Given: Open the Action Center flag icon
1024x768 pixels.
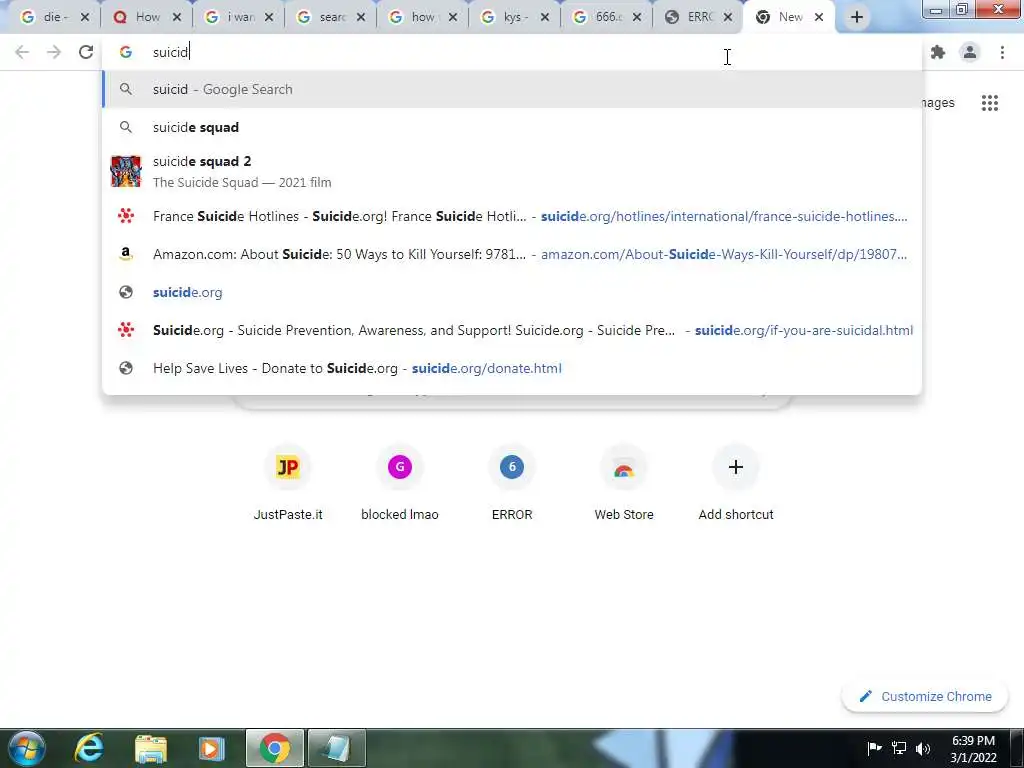Looking at the screenshot, I should (x=874, y=748).
